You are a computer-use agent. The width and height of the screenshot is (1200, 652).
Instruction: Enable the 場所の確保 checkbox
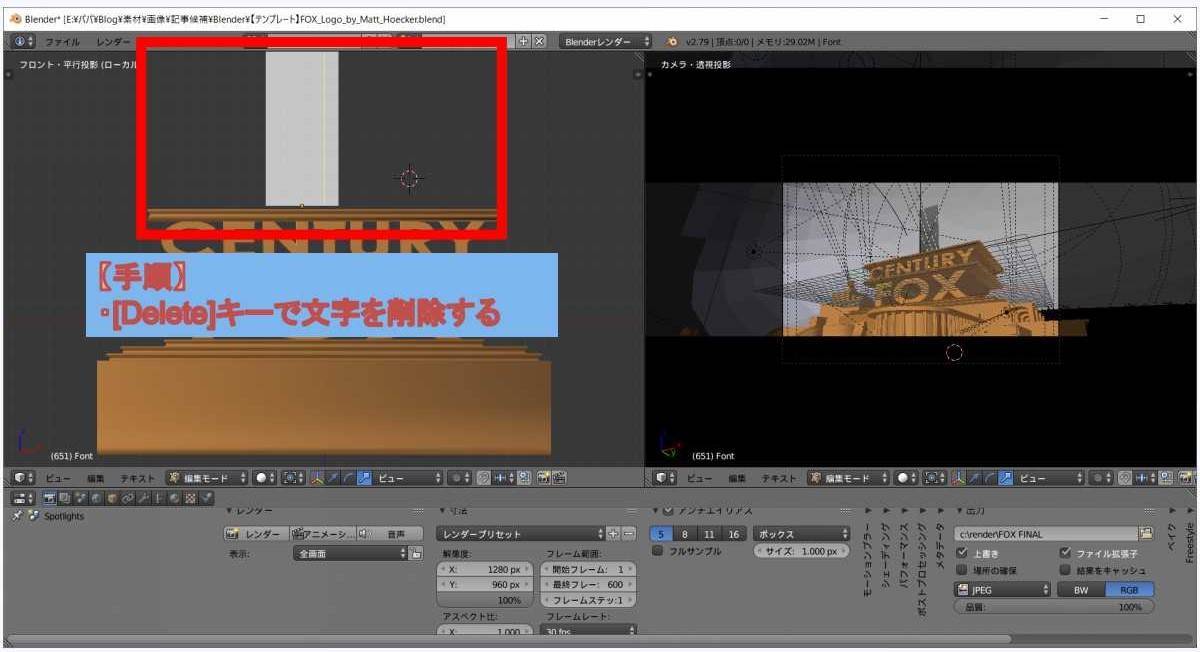click(962, 570)
